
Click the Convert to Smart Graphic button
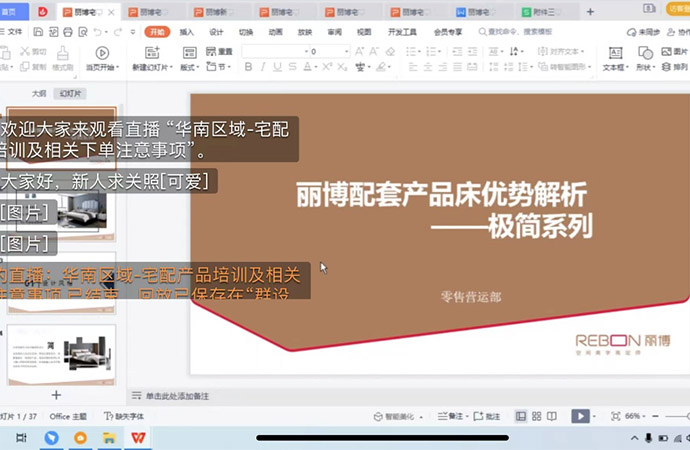(x=564, y=67)
